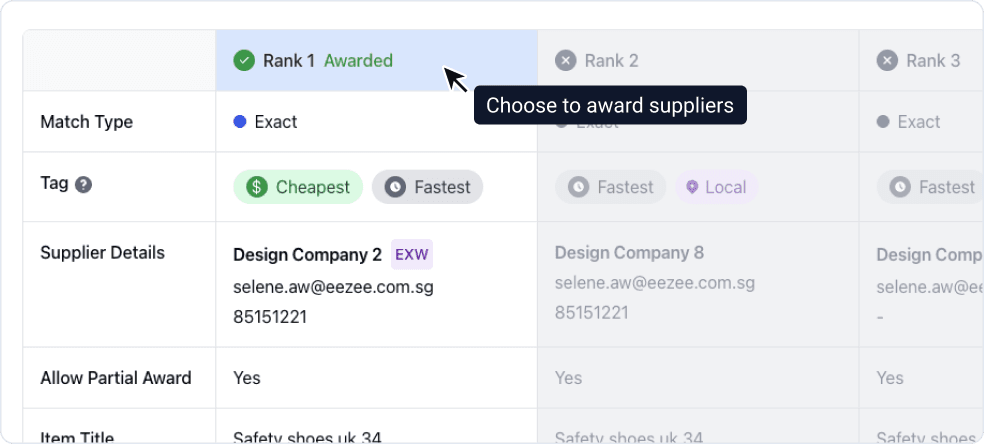Click the Rank 3 grey X icon
Viewport: 984px width, 444px height.
click(887, 61)
